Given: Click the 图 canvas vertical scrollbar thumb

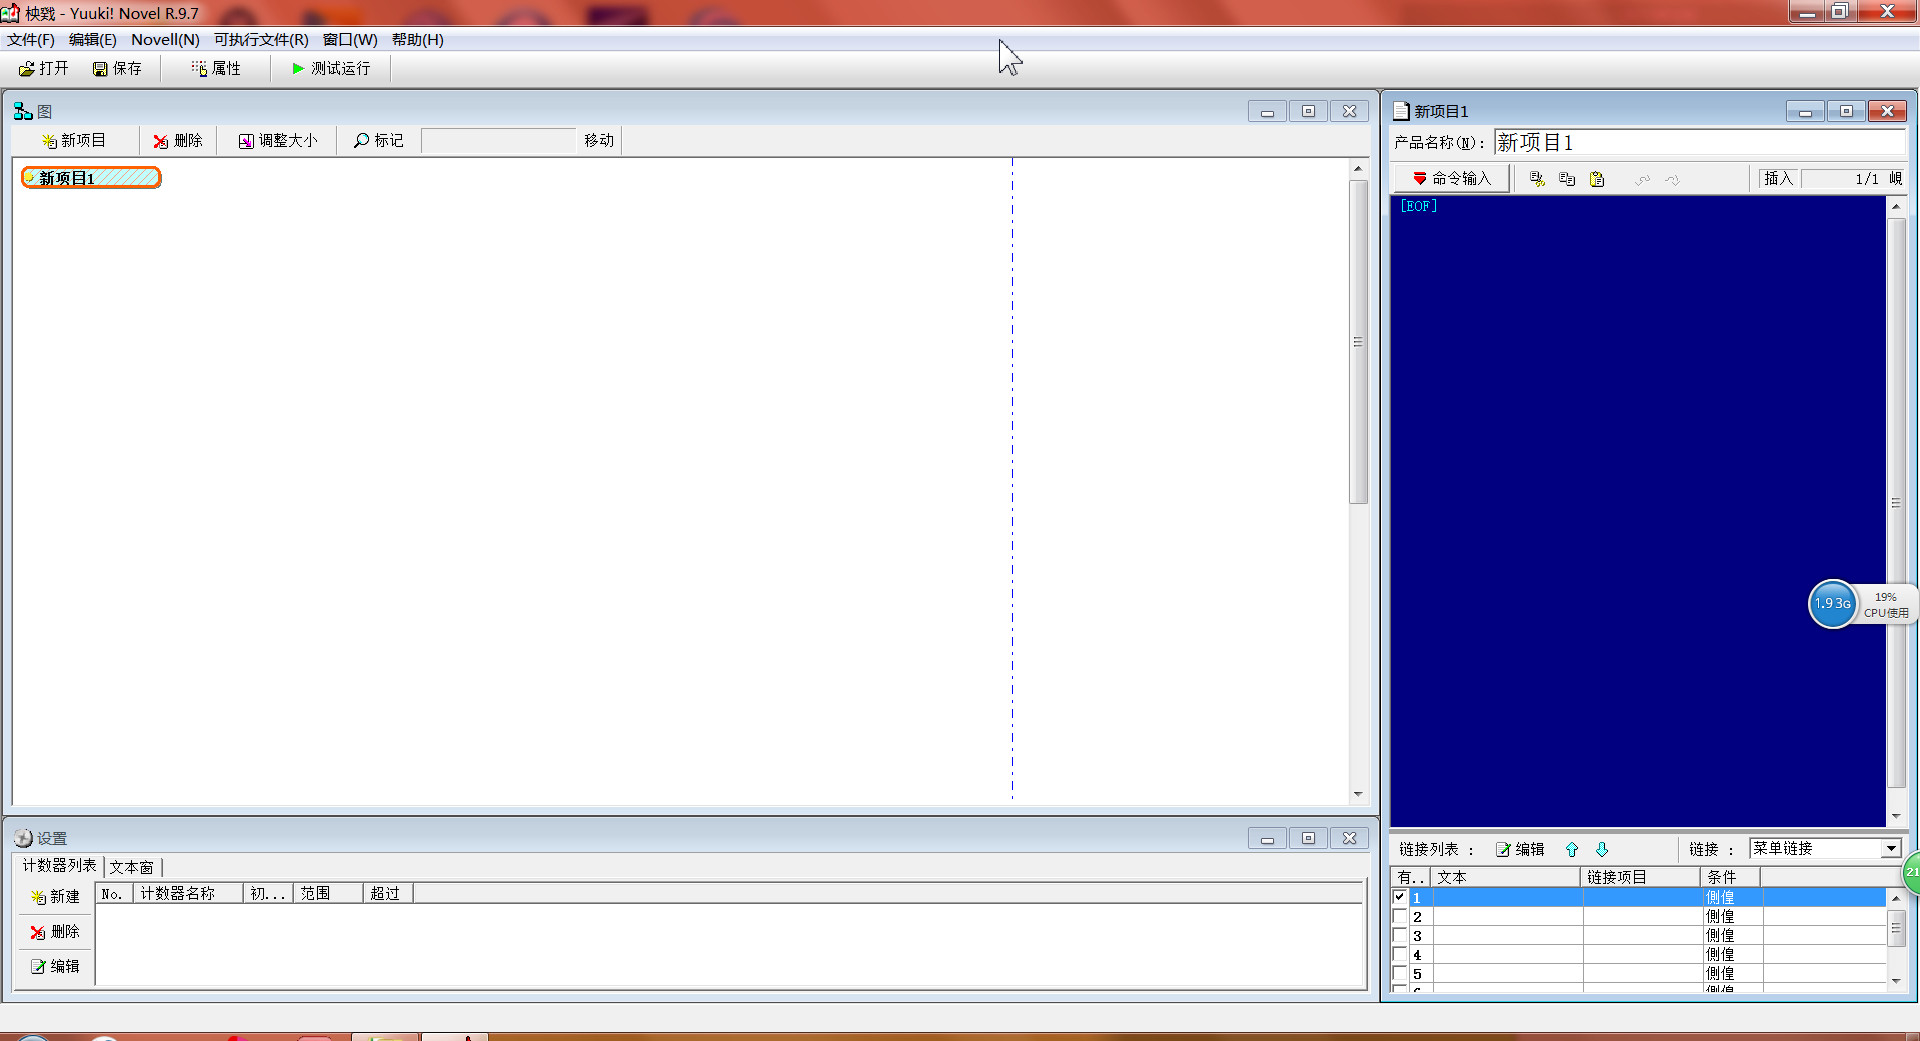Looking at the screenshot, I should (x=1358, y=342).
